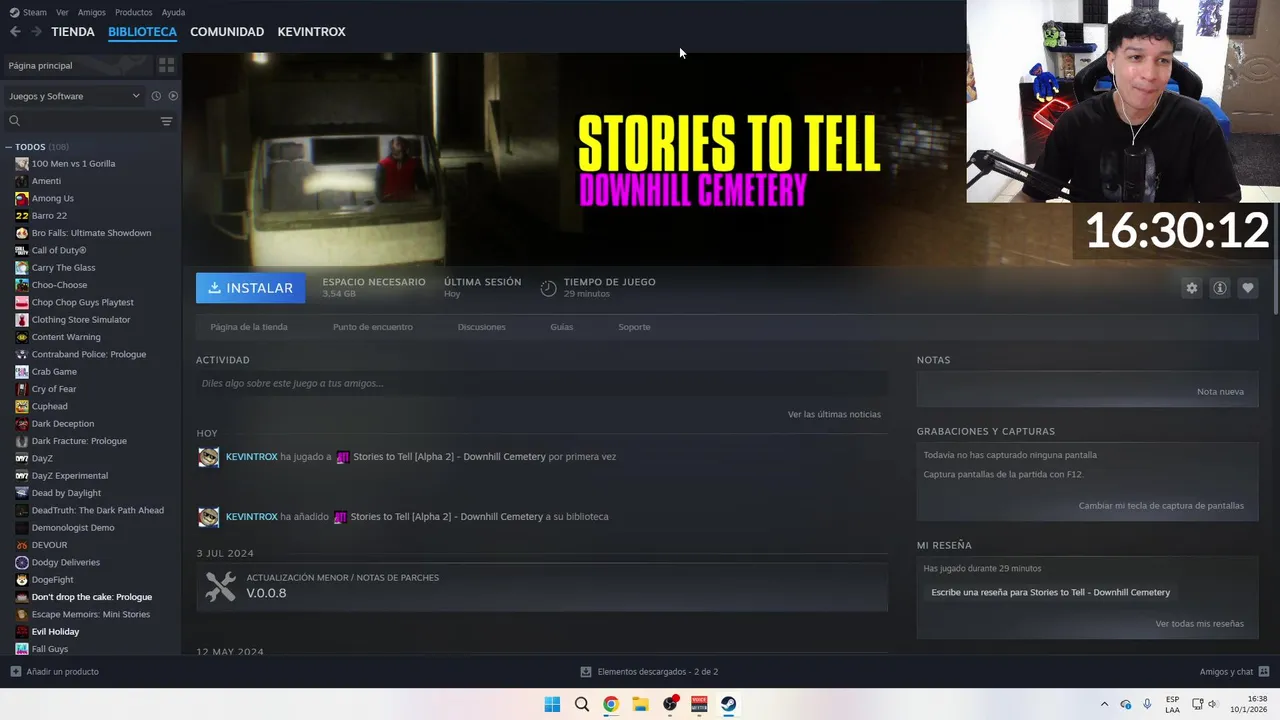Go back with the left arrow
This screenshot has height=720, width=1280.
(15, 32)
